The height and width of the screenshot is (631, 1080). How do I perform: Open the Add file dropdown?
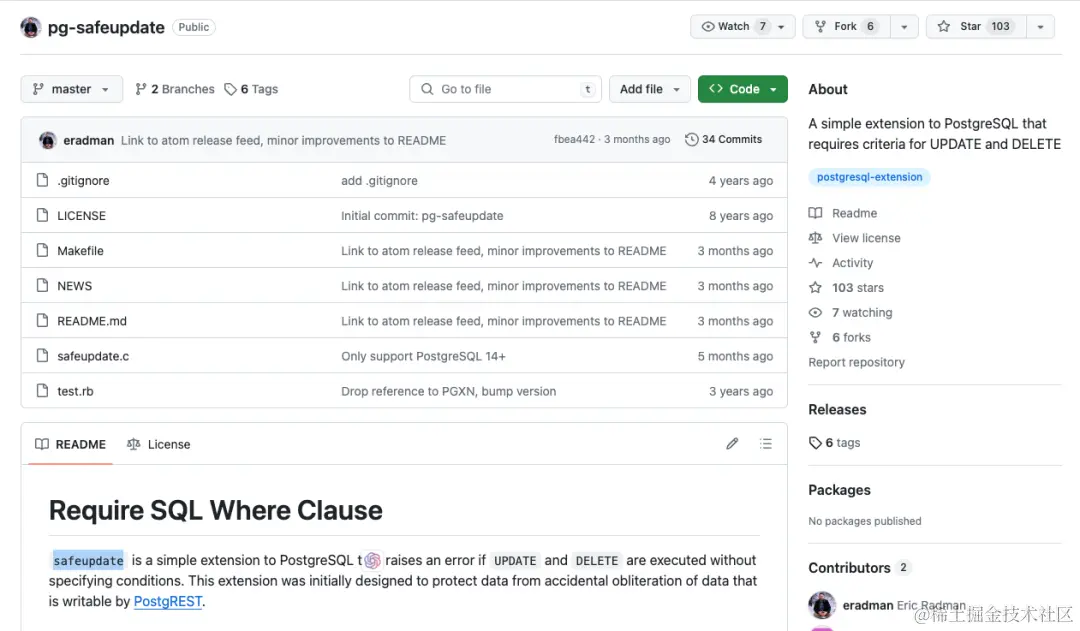tap(650, 89)
